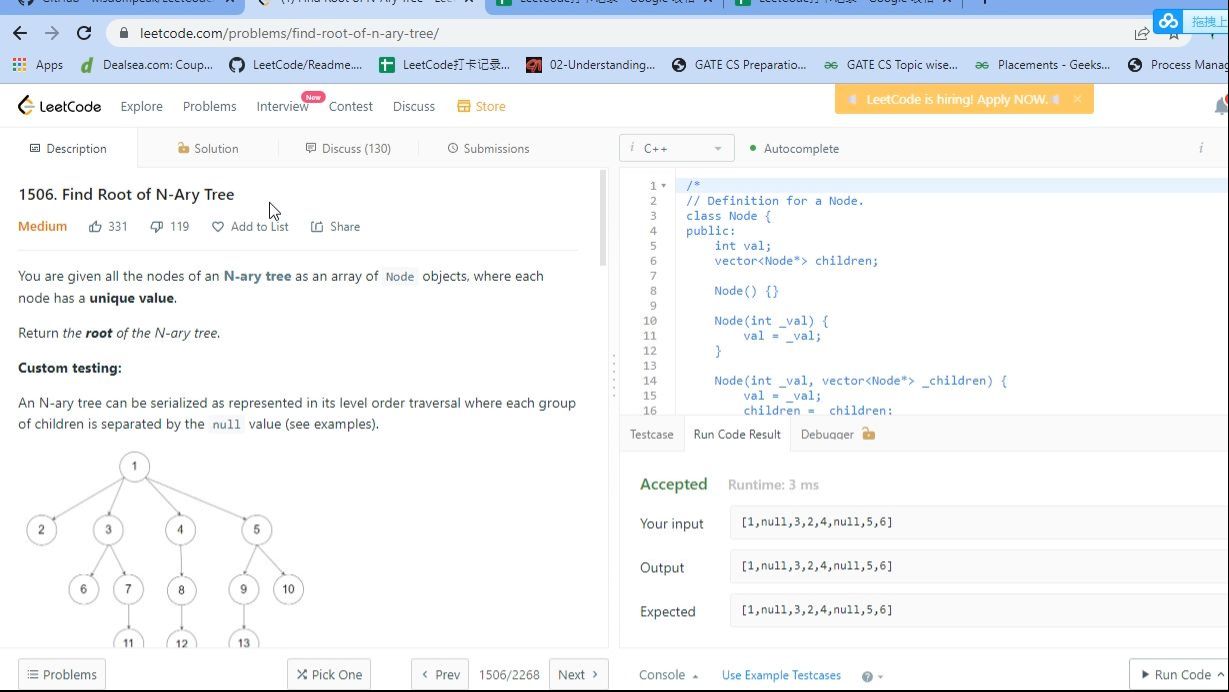The height and width of the screenshot is (692, 1229).
Task: Open the C++ language dropdown
Action: tap(677, 149)
